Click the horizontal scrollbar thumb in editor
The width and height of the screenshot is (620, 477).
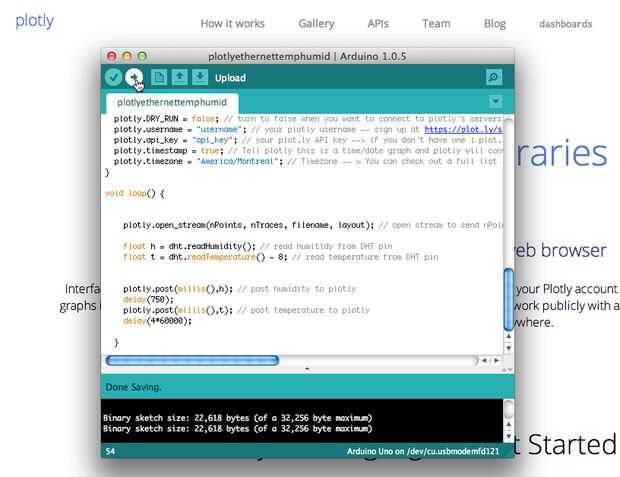[192, 360]
